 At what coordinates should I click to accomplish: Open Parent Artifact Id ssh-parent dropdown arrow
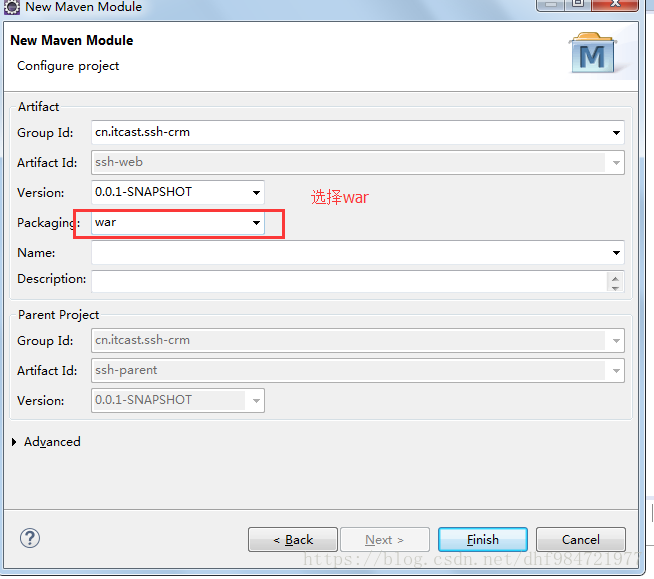pyautogui.click(x=616, y=371)
